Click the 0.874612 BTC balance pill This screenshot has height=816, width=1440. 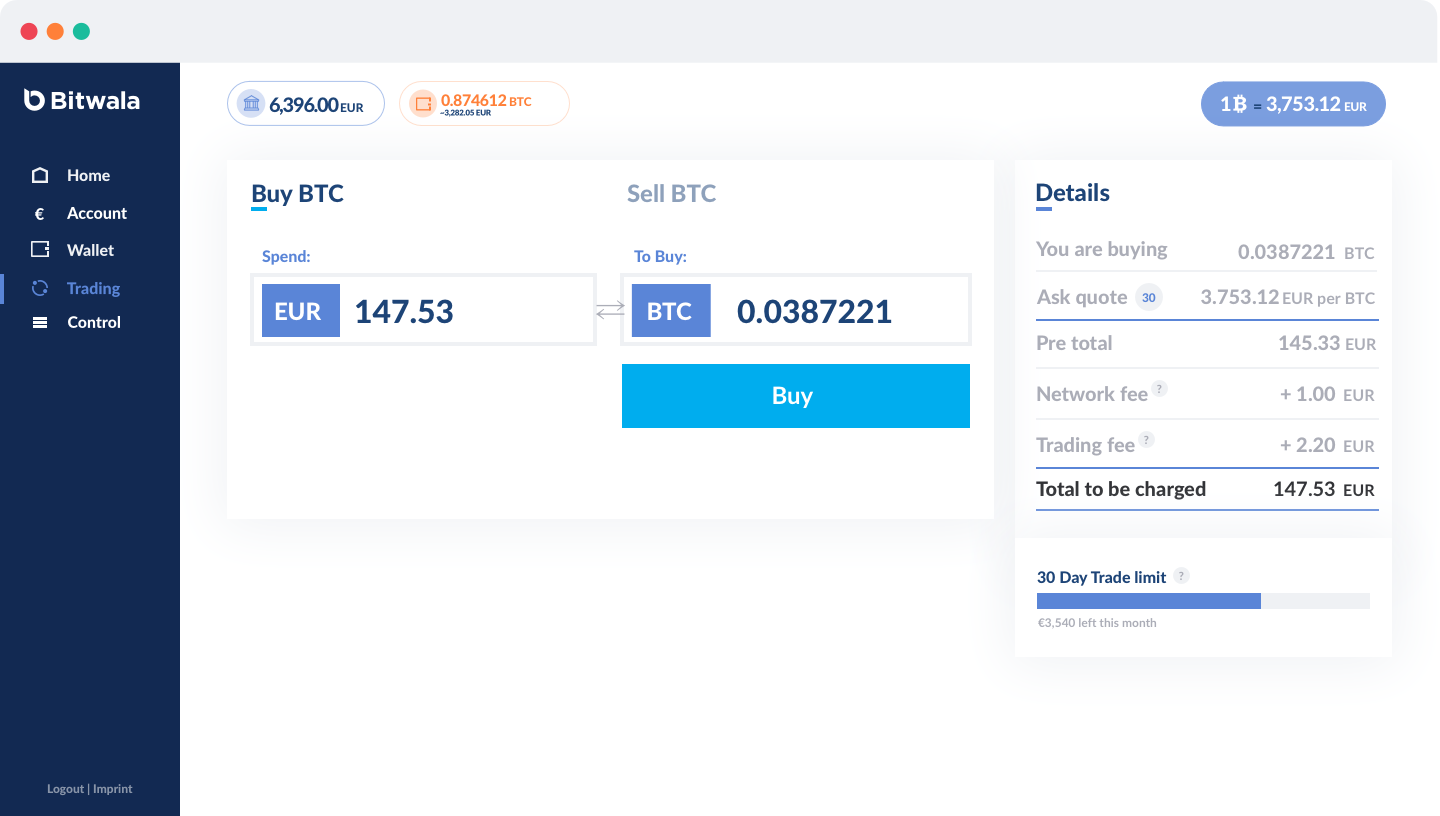[x=484, y=103]
